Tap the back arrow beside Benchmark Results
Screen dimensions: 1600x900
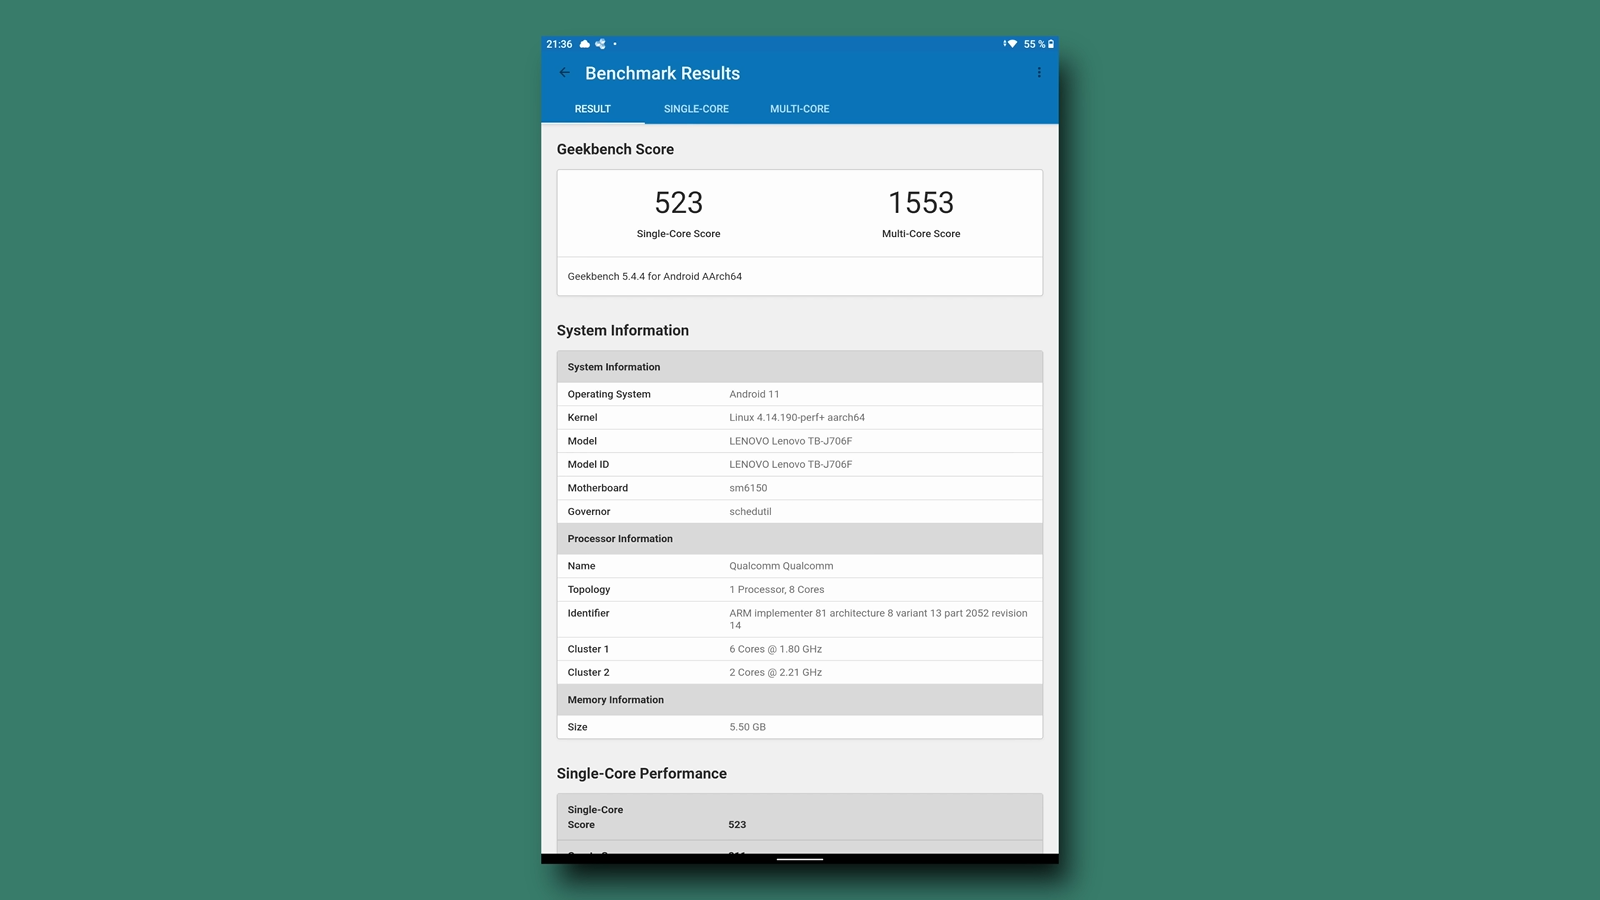tap(565, 73)
